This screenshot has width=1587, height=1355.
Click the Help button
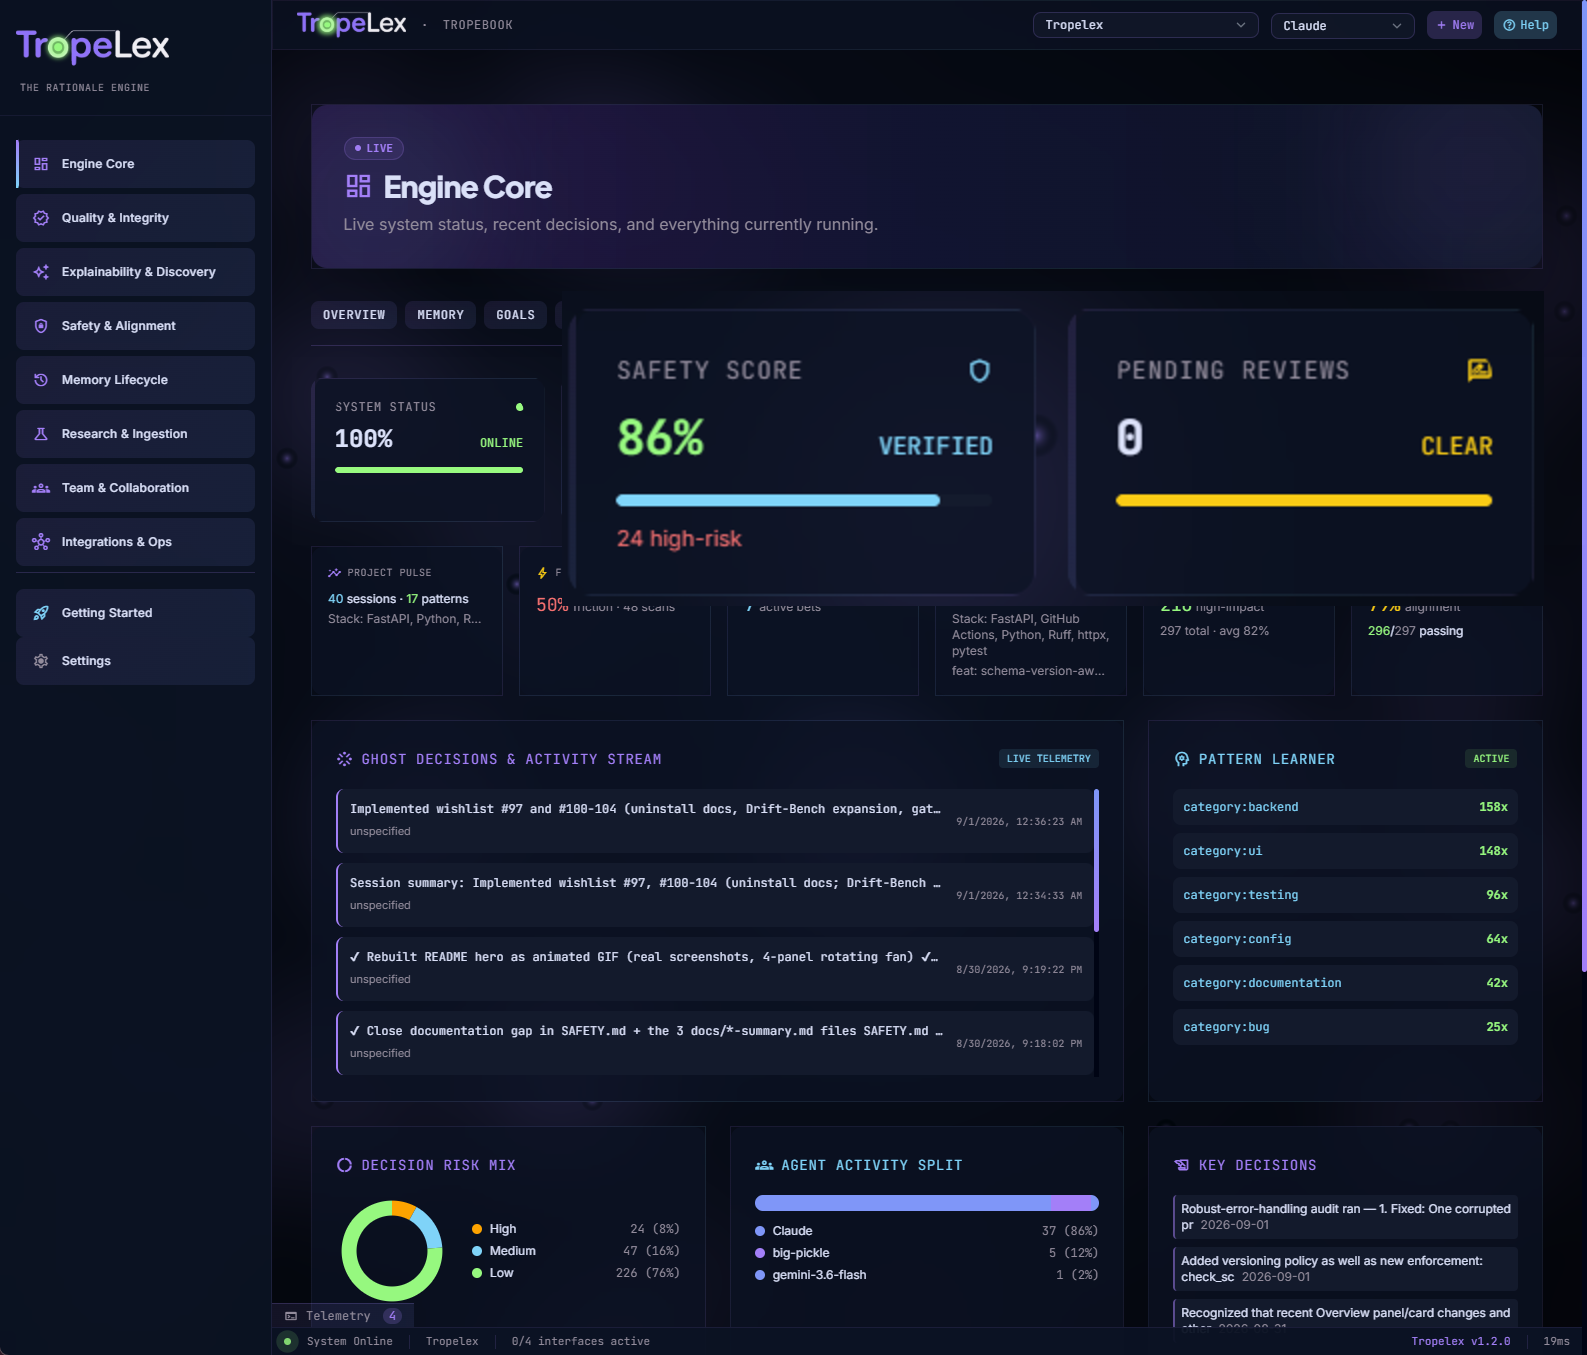click(1525, 25)
